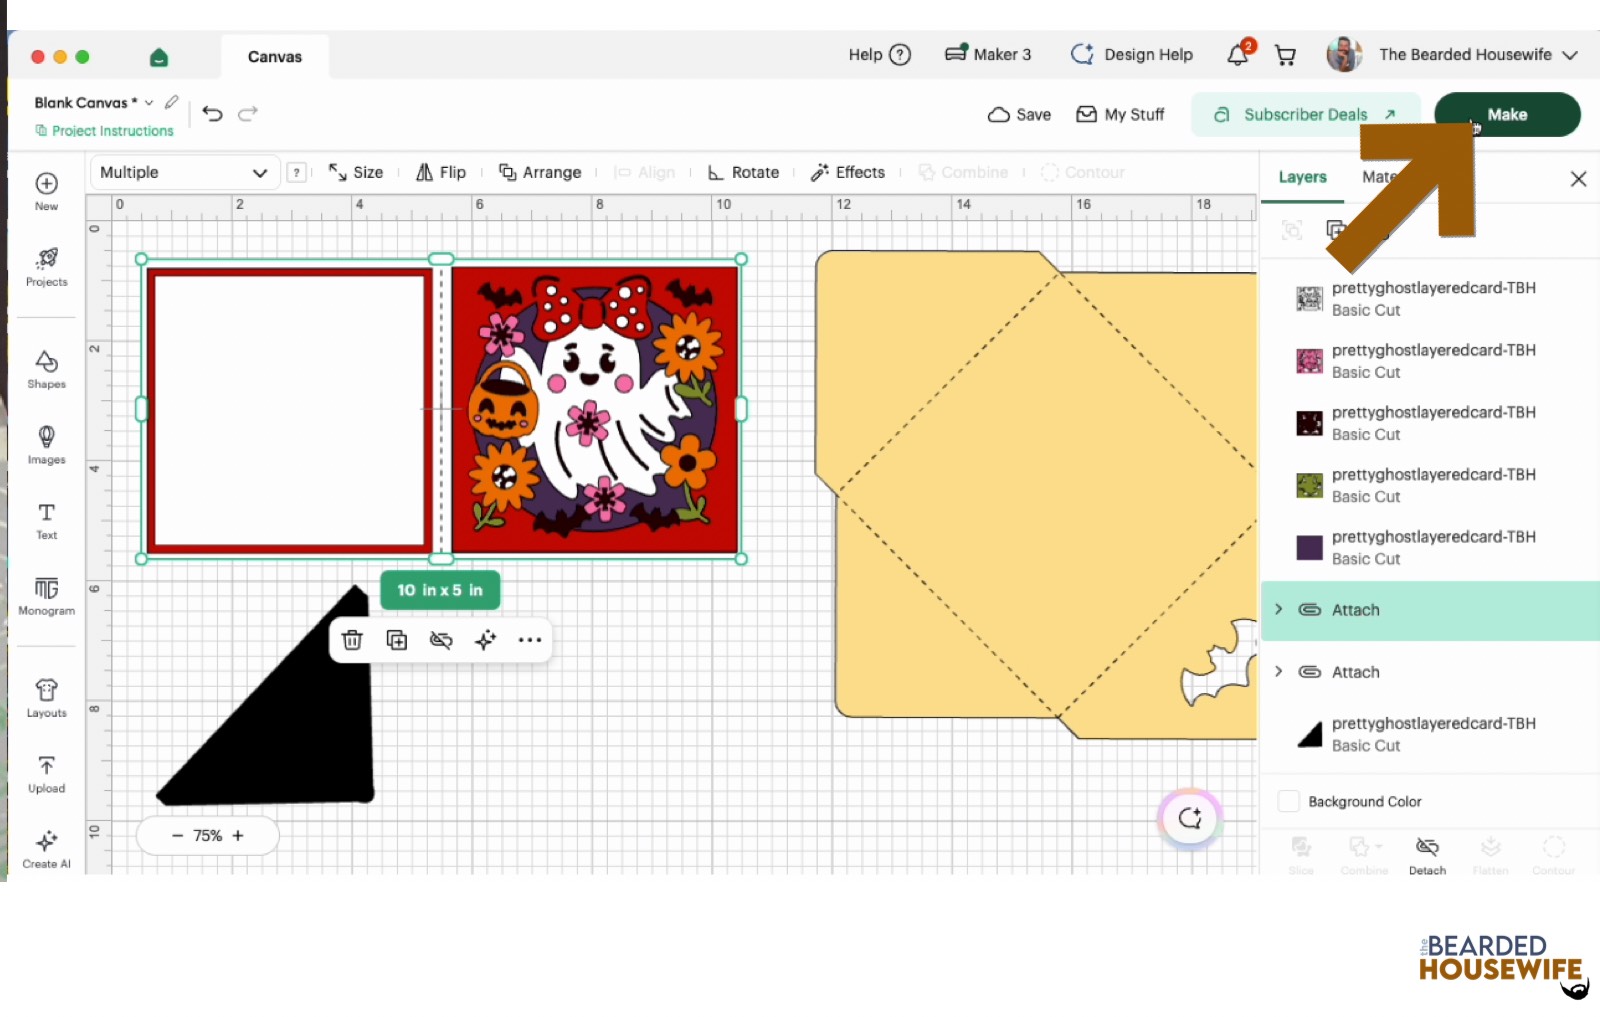Viewport: 1600px width, 1017px height.
Task: Zoom in with the plus button
Action: coord(238,835)
